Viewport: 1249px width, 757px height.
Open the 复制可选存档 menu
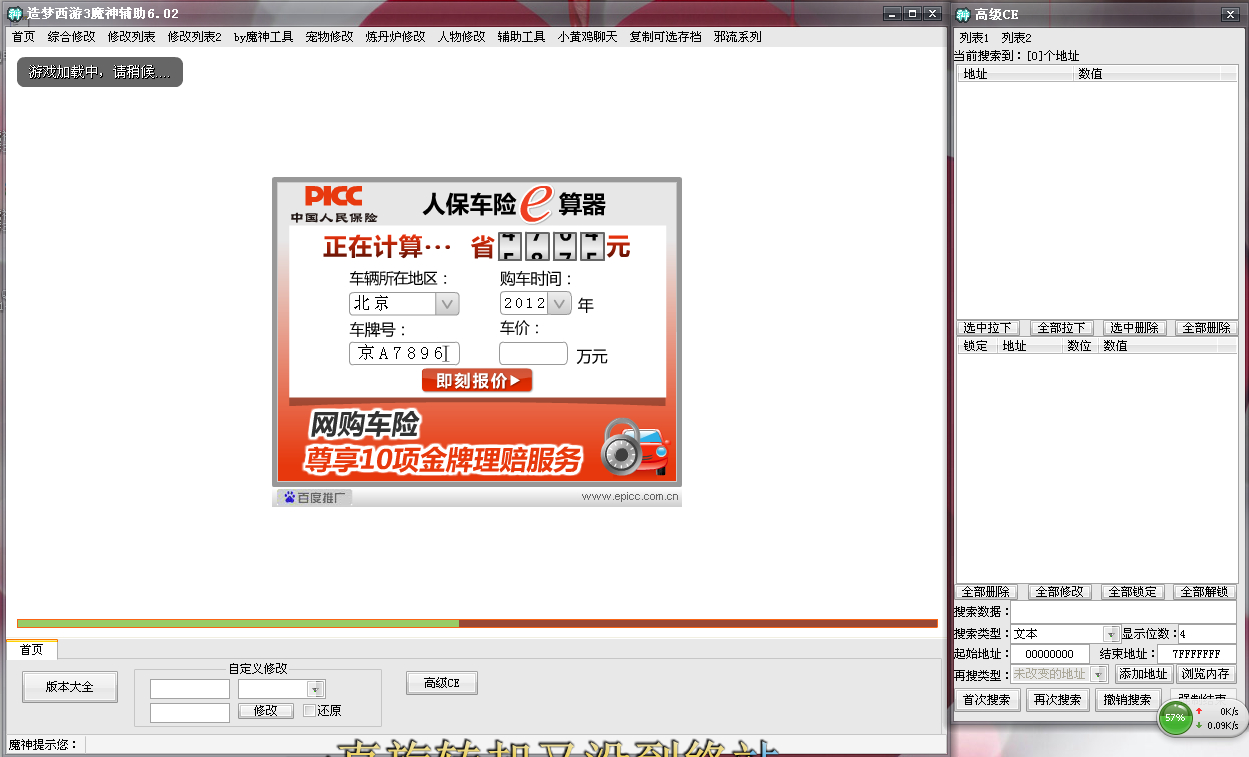pyautogui.click(x=665, y=37)
